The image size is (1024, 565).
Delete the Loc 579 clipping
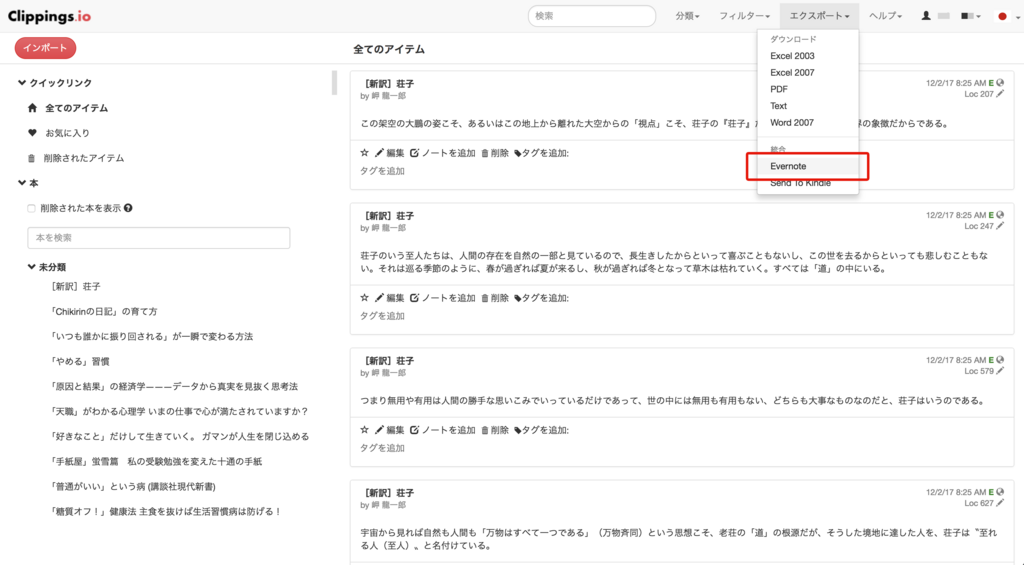495,430
